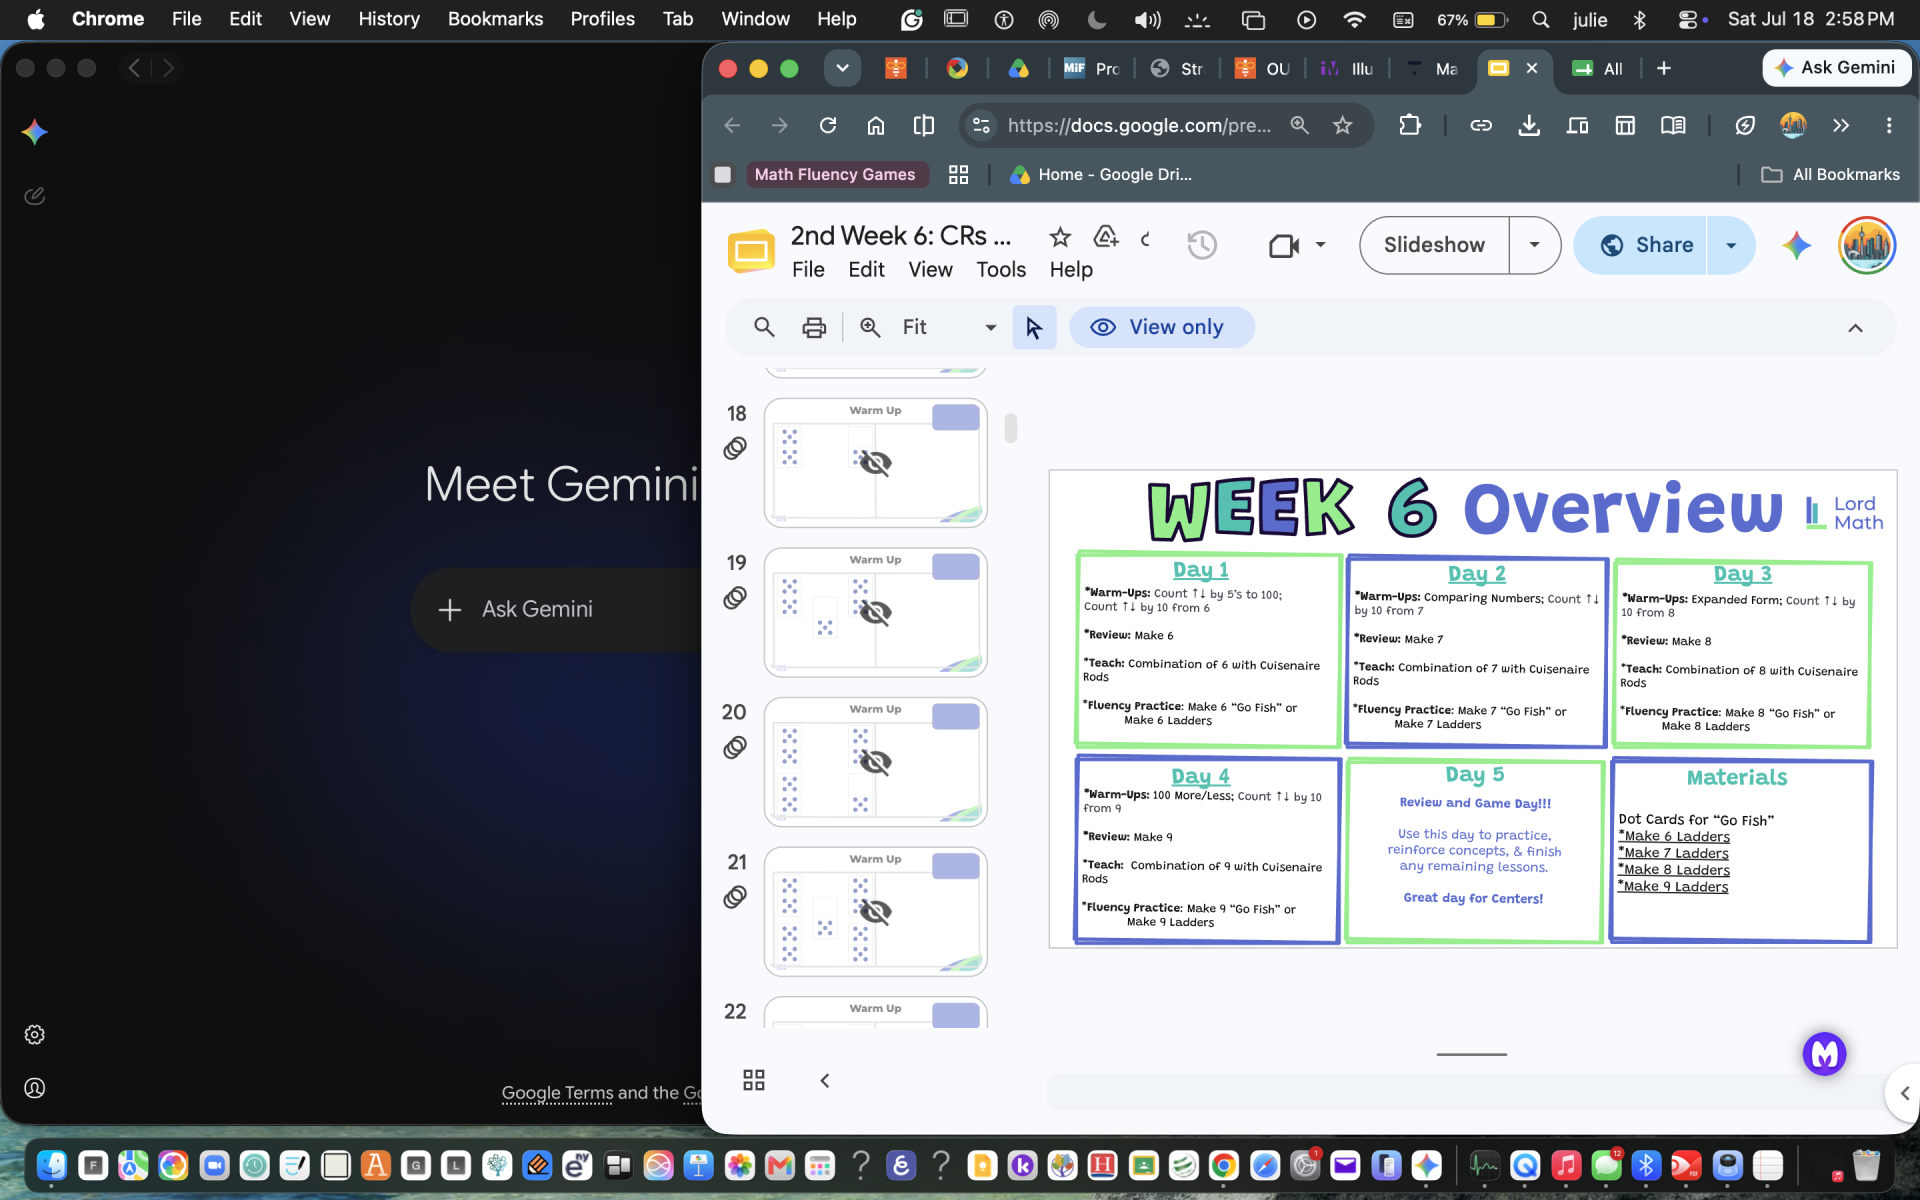
Task: Star the 2nd Week 6 presentation
Action: [x=1060, y=237]
